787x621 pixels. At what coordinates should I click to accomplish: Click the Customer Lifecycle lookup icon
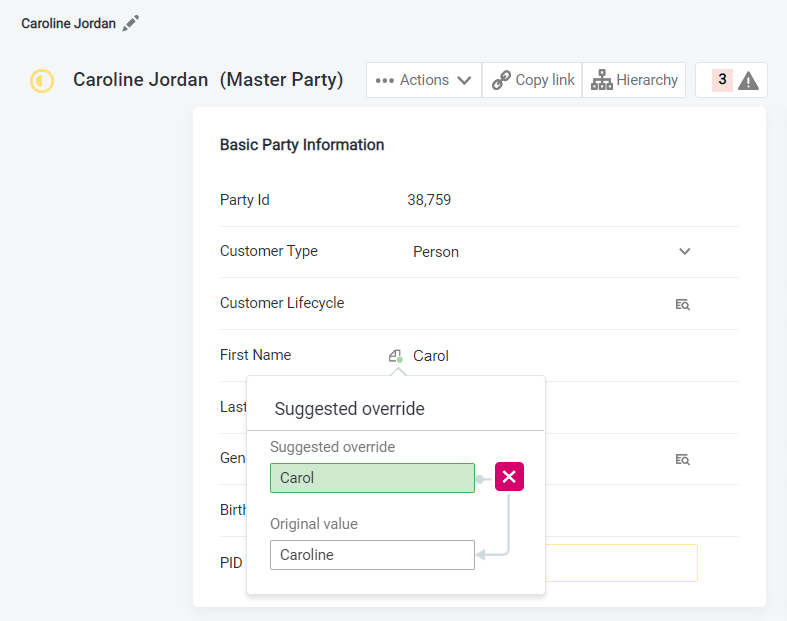[x=683, y=304]
